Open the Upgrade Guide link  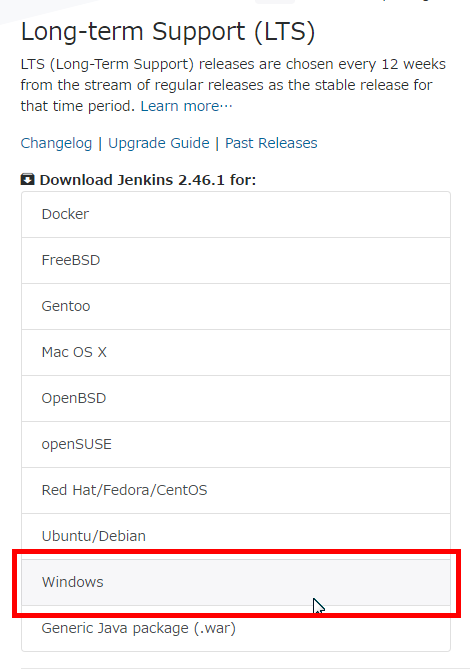[x=159, y=143]
